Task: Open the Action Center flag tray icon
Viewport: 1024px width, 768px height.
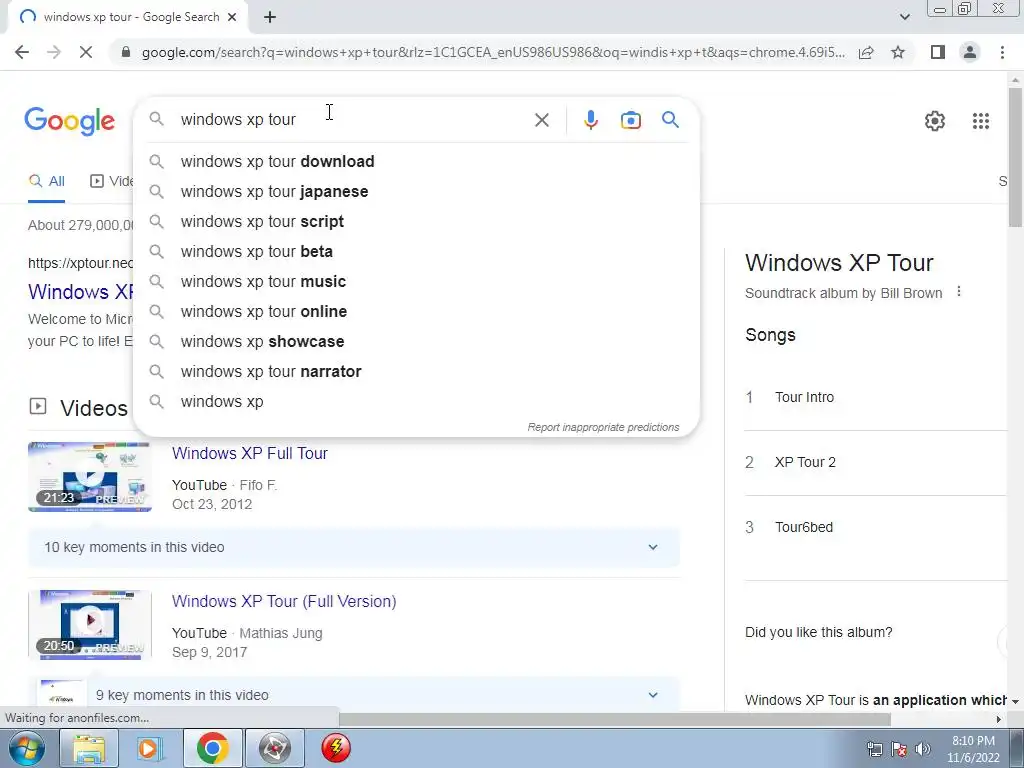Action: (899, 748)
